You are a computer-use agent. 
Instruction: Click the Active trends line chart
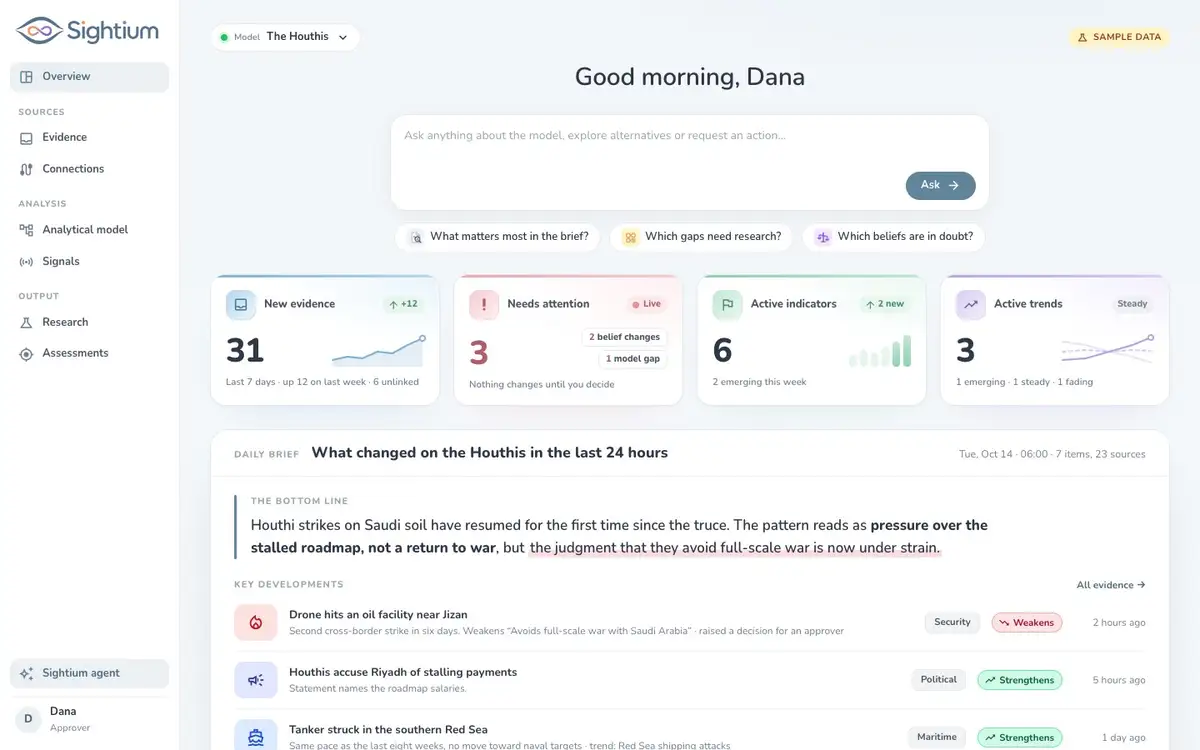1108,351
